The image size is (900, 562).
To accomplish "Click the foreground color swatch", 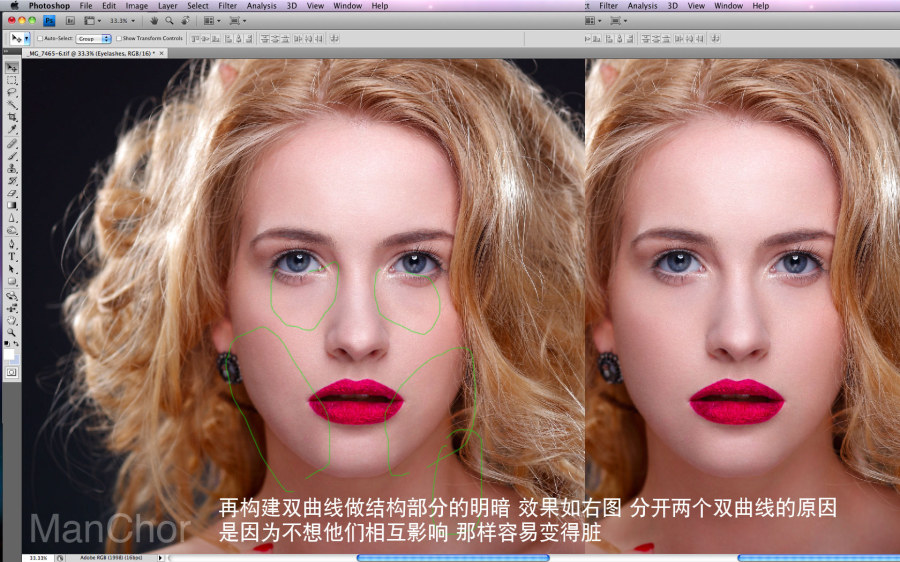I will coord(9,355).
